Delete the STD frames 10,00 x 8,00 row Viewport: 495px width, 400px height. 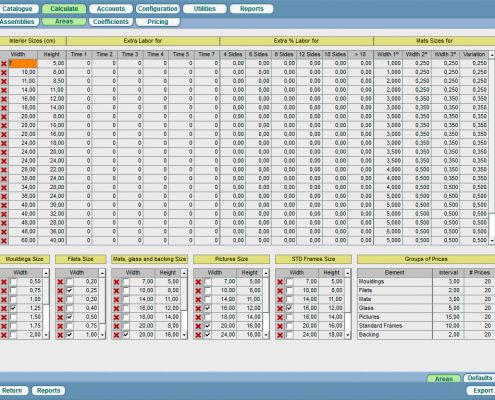coord(280,291)
